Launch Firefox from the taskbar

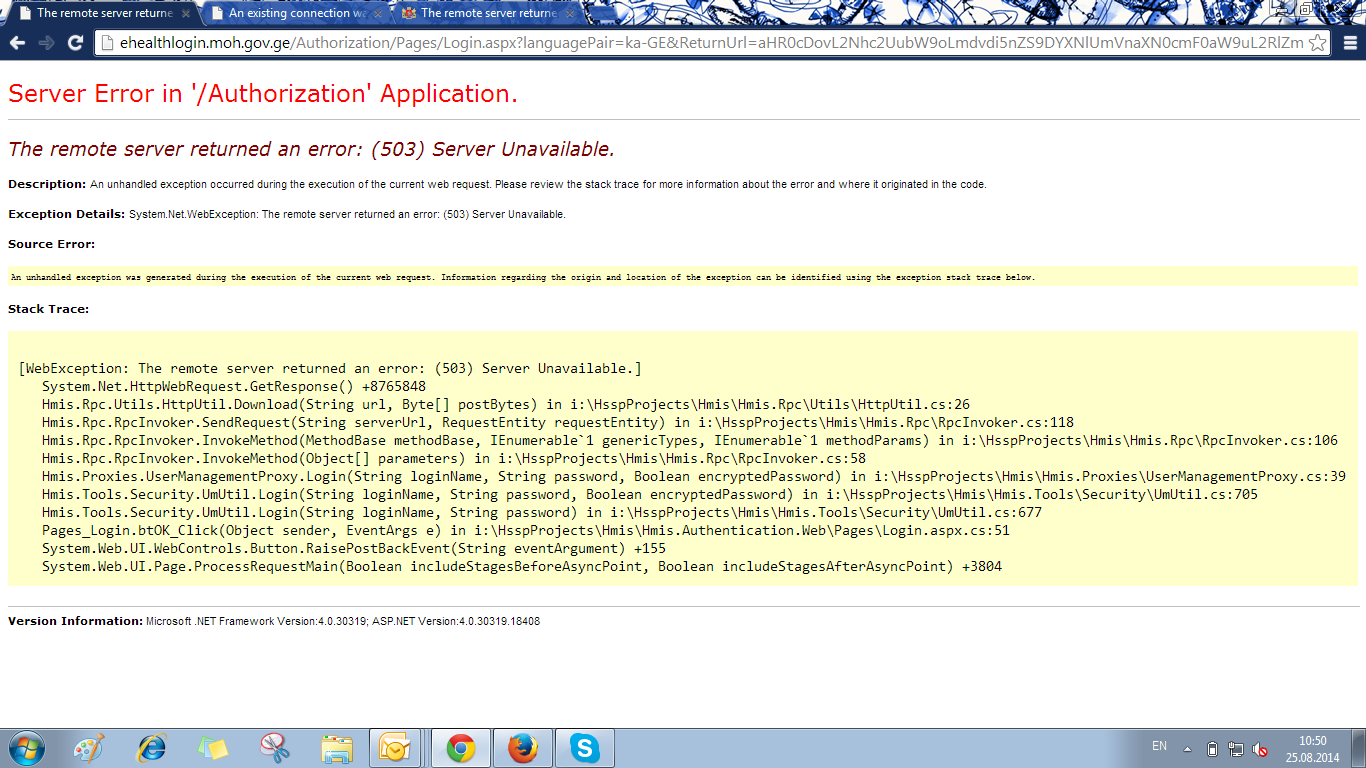522,748
